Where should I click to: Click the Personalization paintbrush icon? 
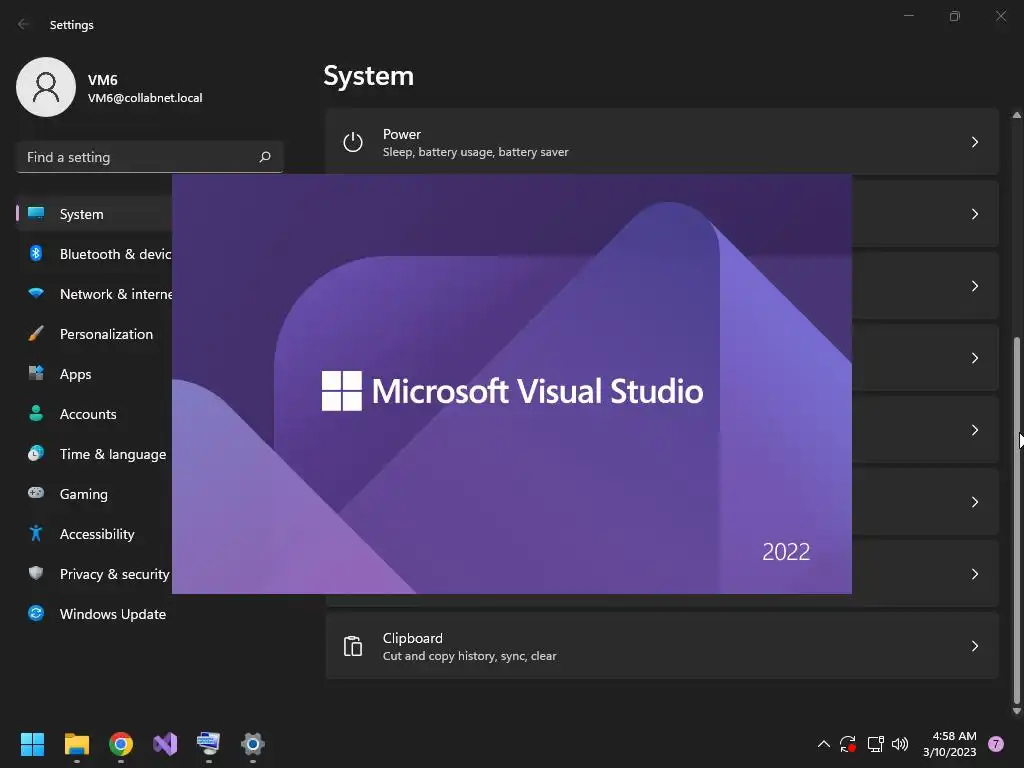(36, 333)
